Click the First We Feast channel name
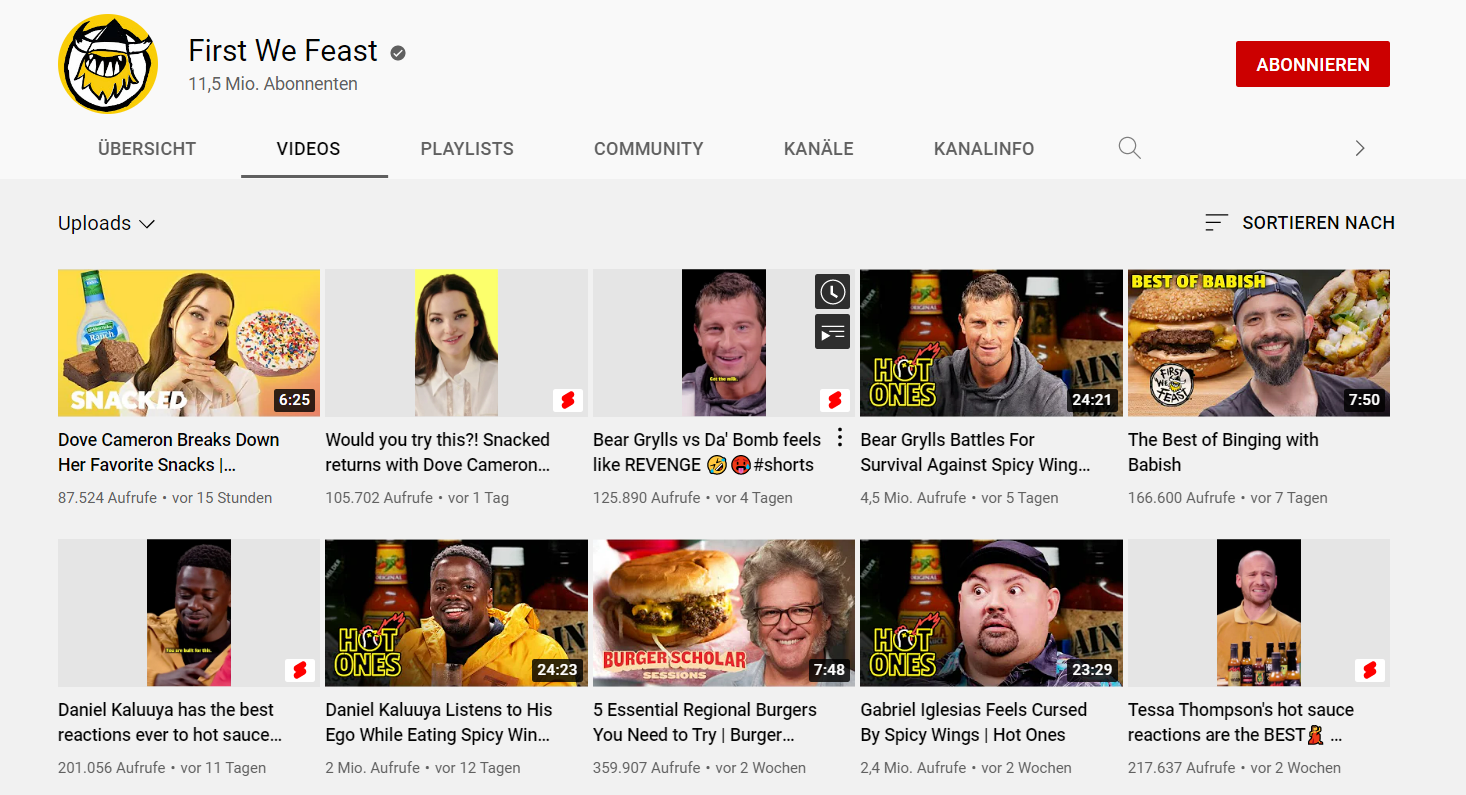Viewport: 1466px width, 795px height. [x=283, y=51]
